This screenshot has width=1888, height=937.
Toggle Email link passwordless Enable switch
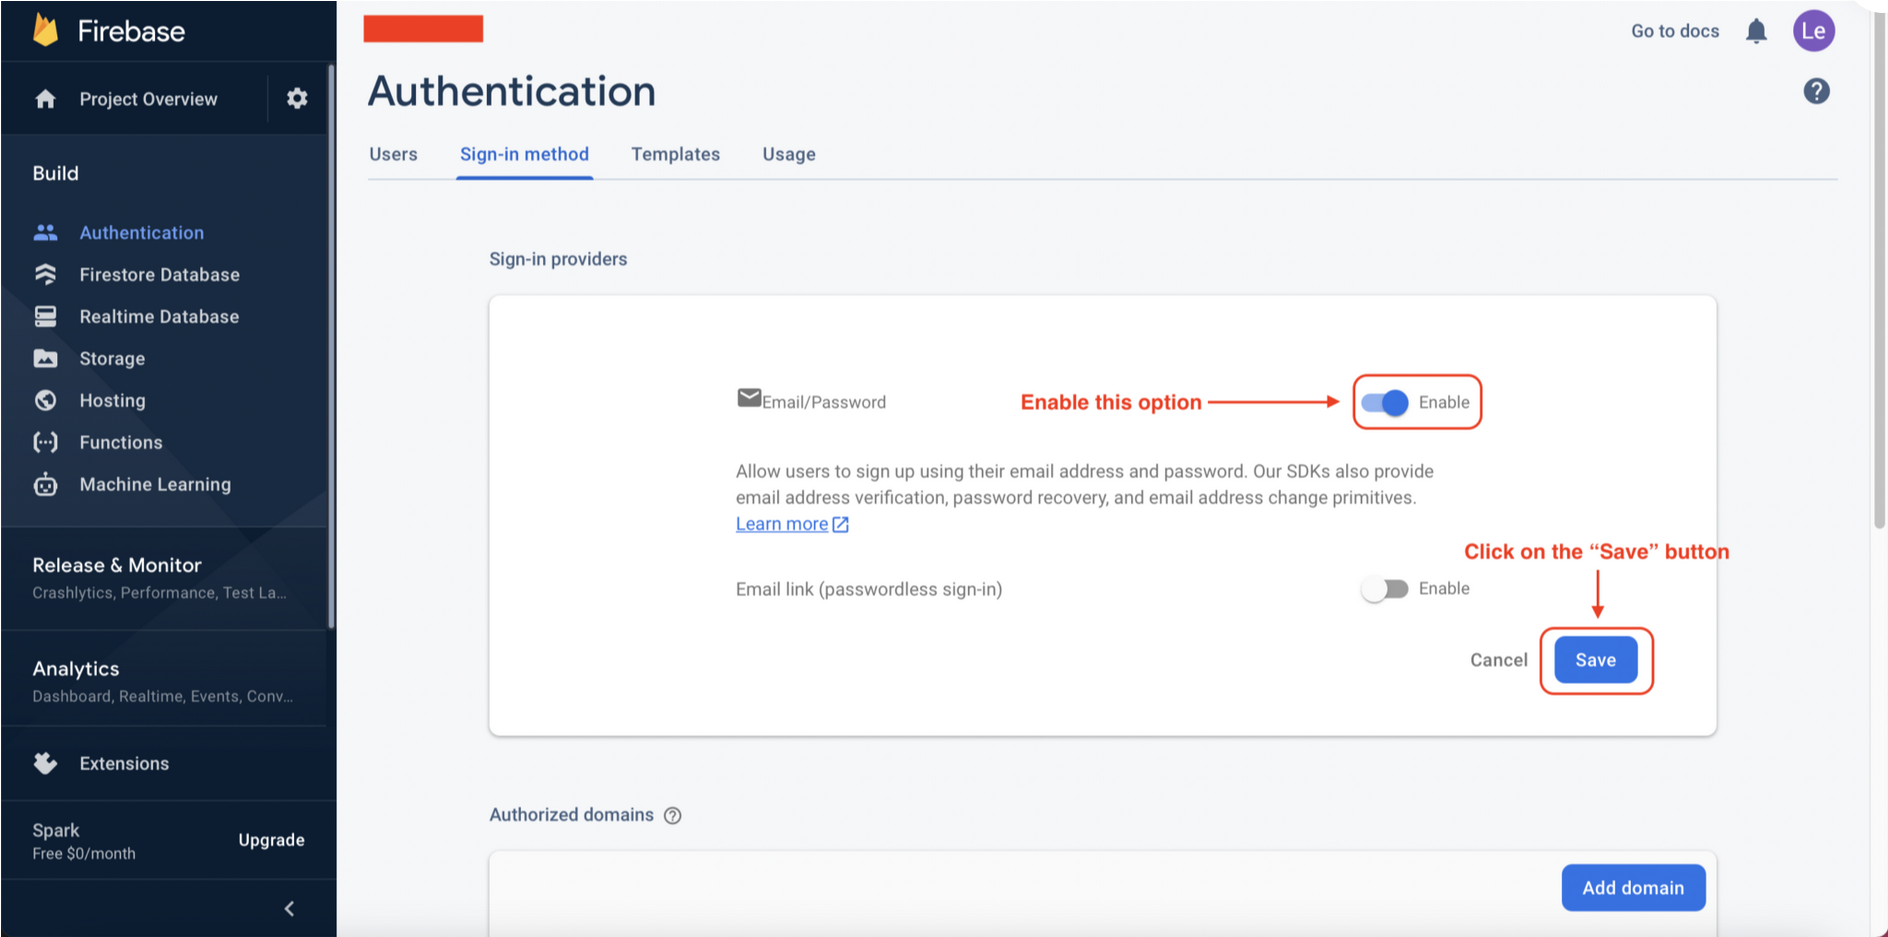tap(1385, 589)
